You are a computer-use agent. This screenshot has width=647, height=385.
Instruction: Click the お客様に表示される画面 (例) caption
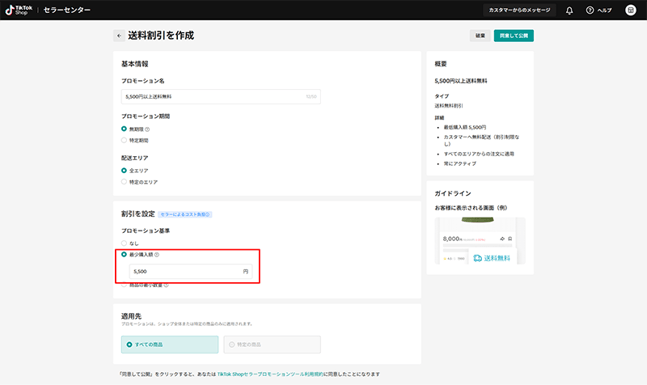coord(471,208)
